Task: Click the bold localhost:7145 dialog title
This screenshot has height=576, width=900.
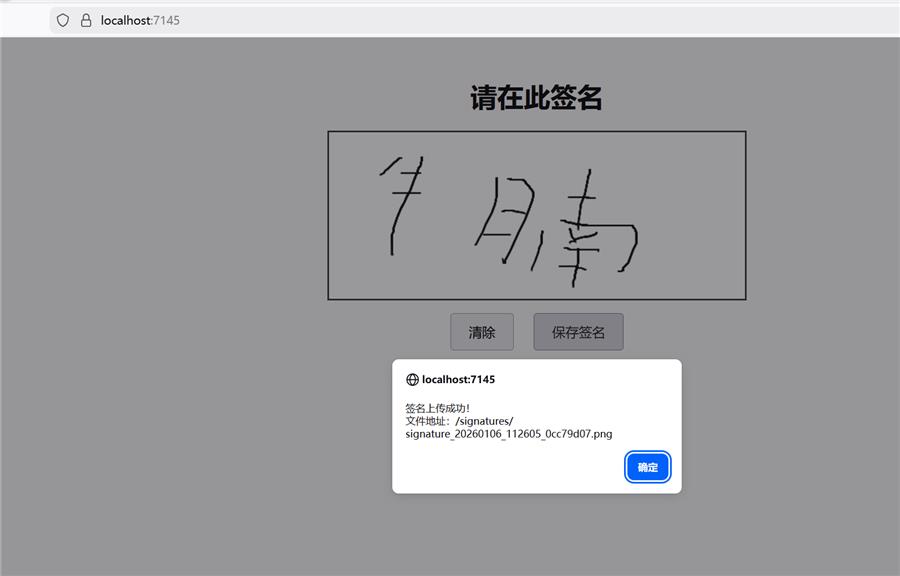Action: pyautogui.click(x=458, y=380)
